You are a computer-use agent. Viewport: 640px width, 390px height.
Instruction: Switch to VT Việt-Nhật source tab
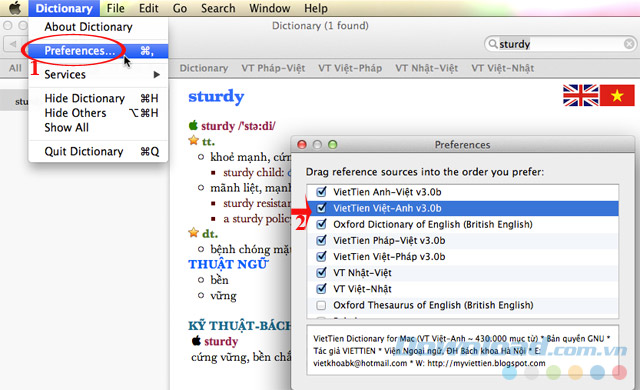click(502, 68)
